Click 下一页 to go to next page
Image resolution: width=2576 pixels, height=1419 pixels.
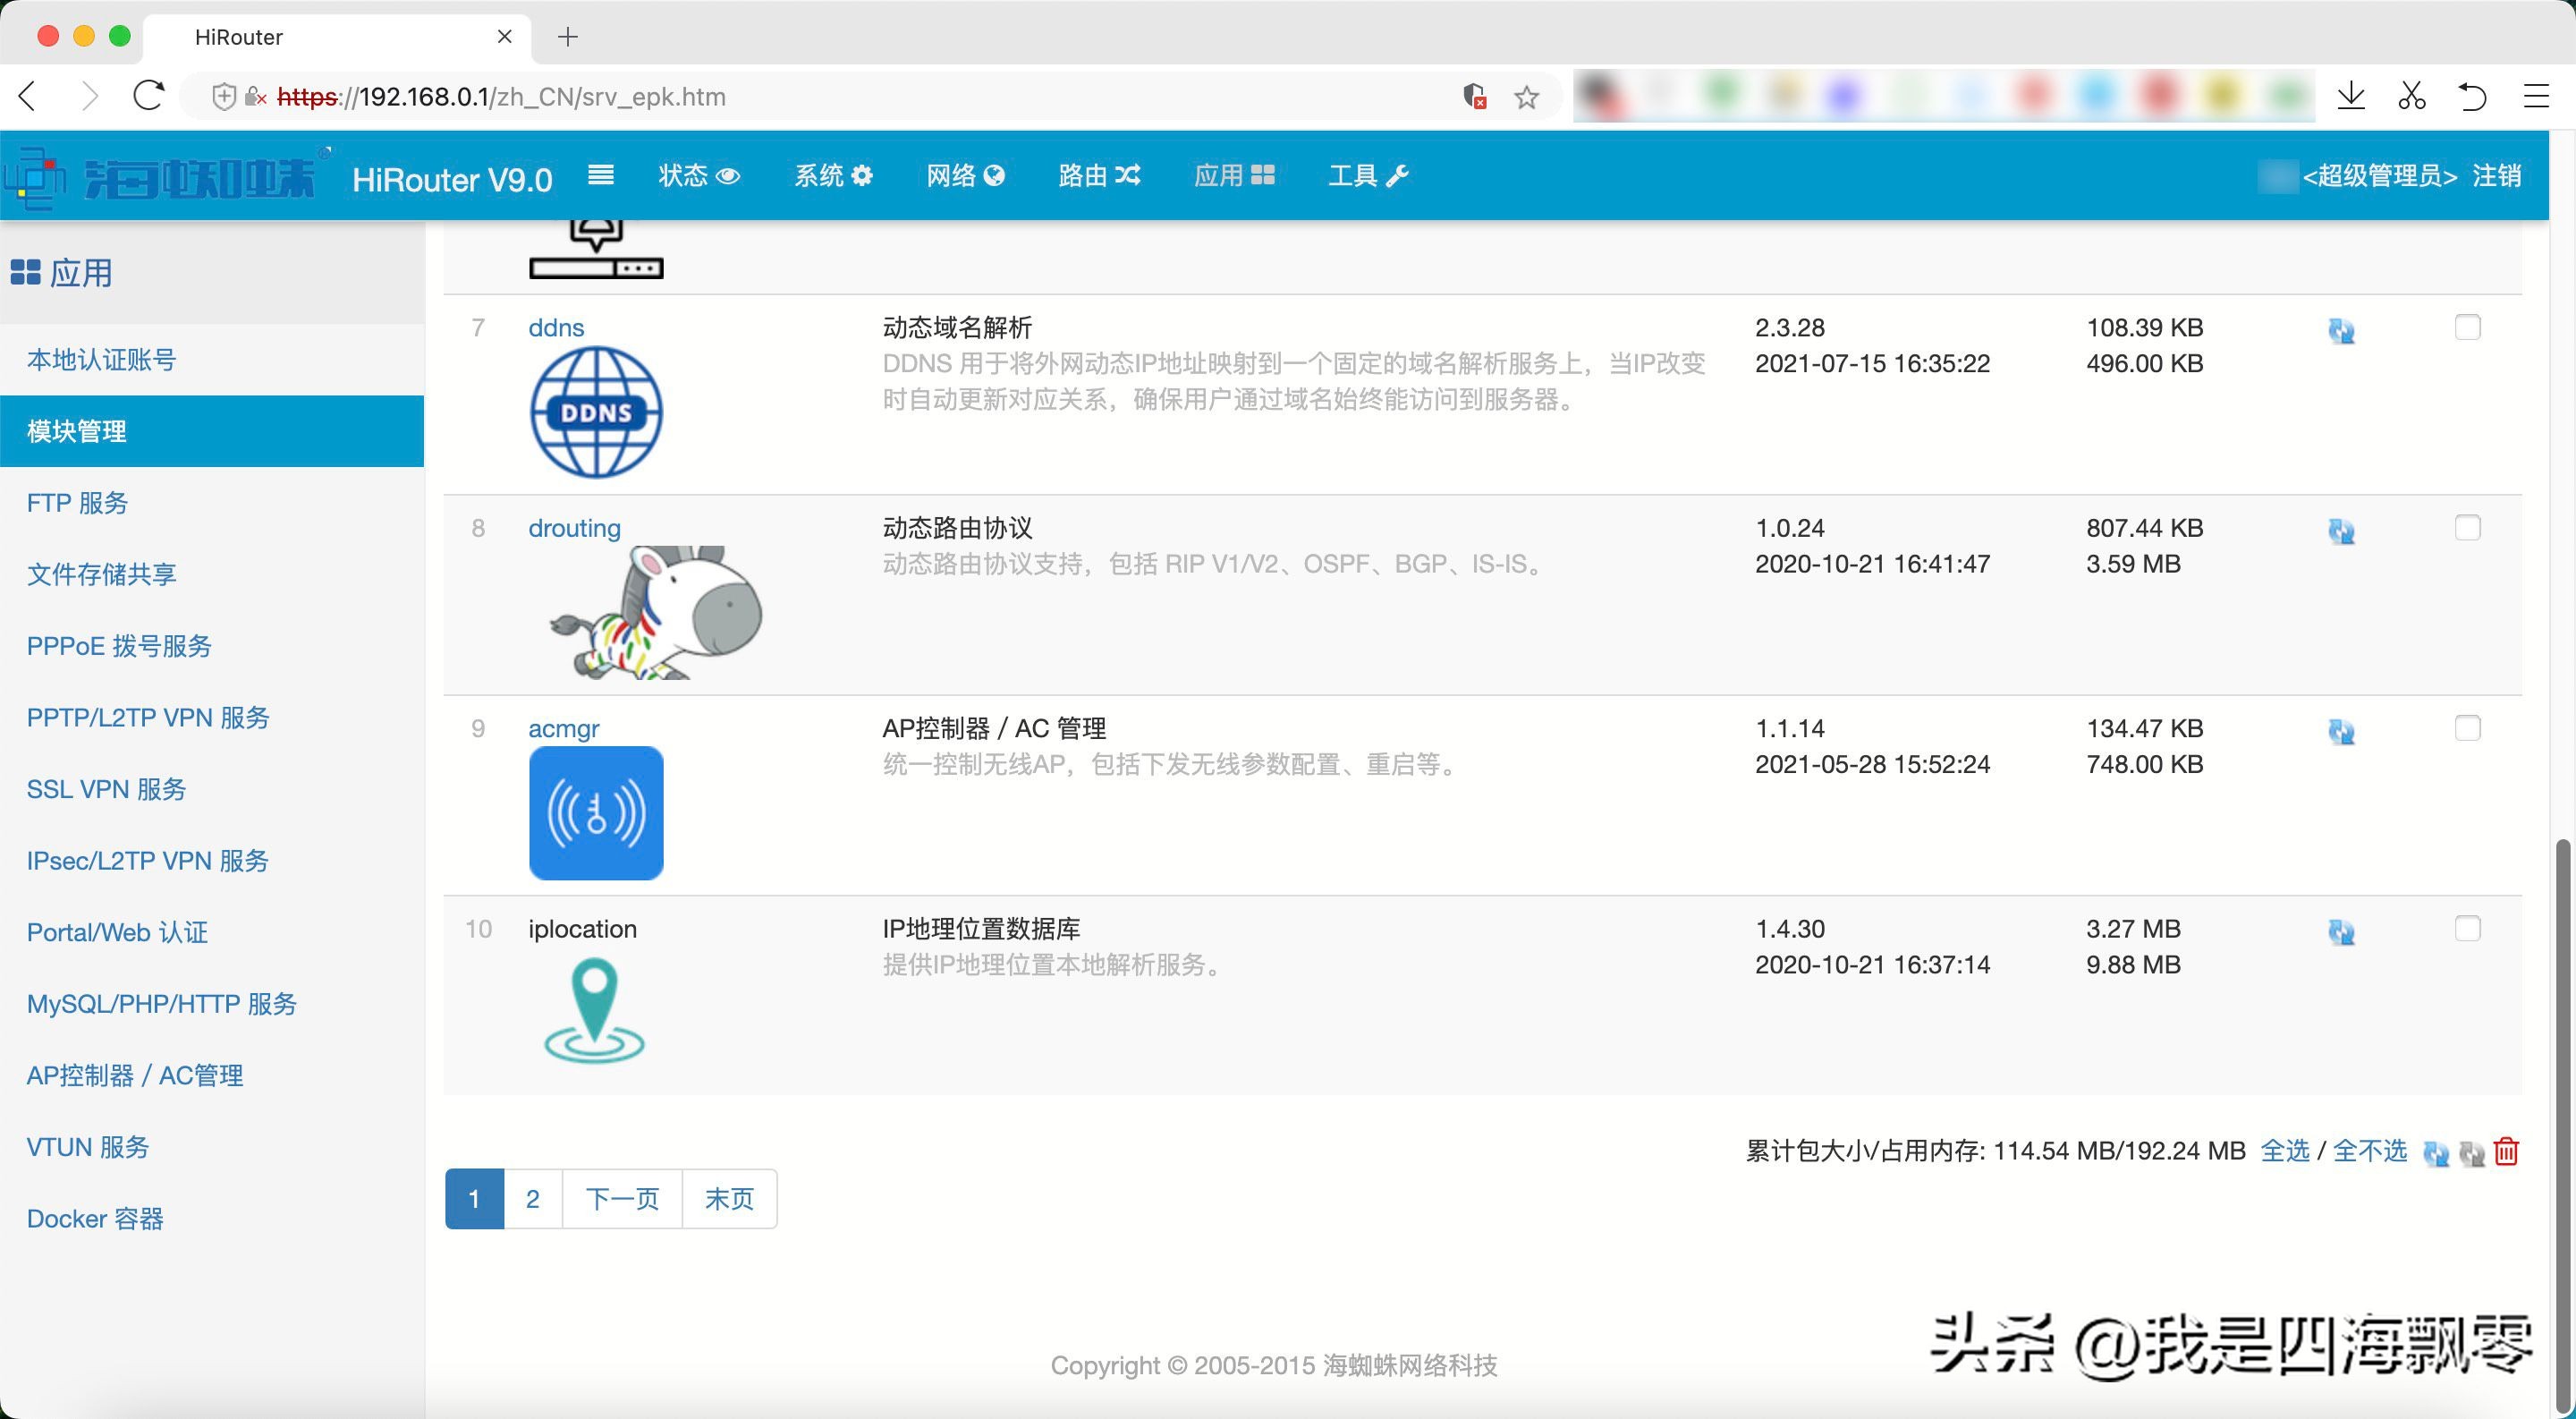pyautogui.click(x=620, y=1197)
